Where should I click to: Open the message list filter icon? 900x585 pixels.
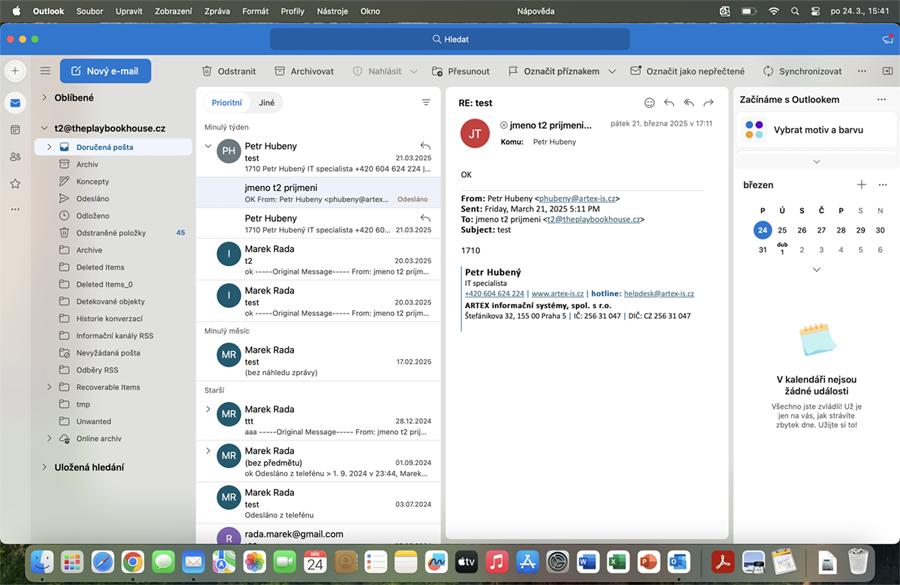(426, 103)
